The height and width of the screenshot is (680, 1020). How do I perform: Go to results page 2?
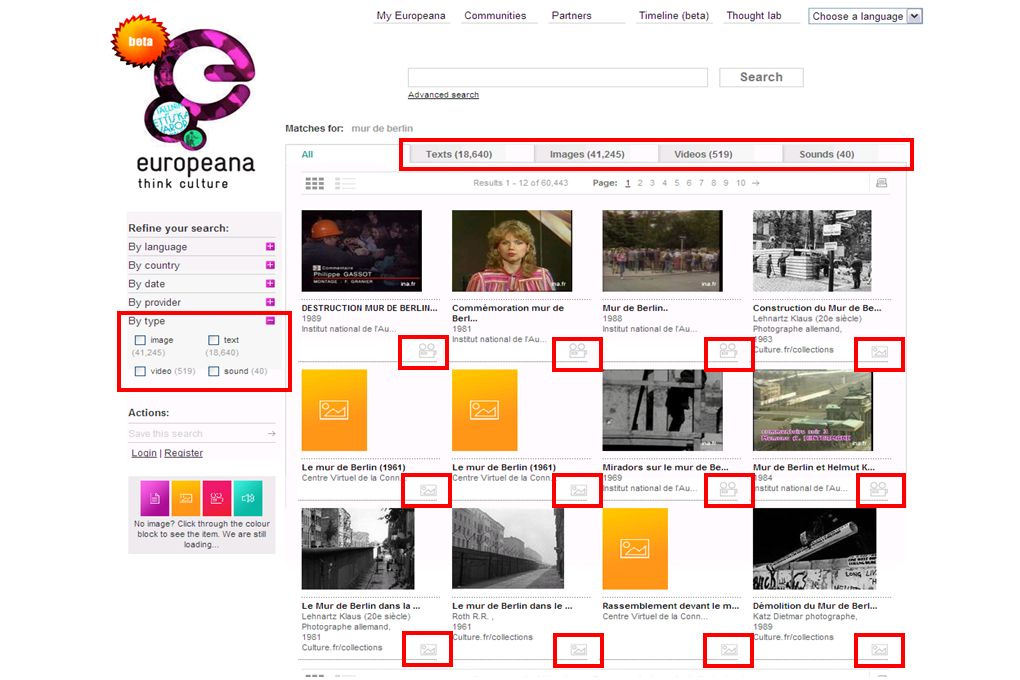640,183
